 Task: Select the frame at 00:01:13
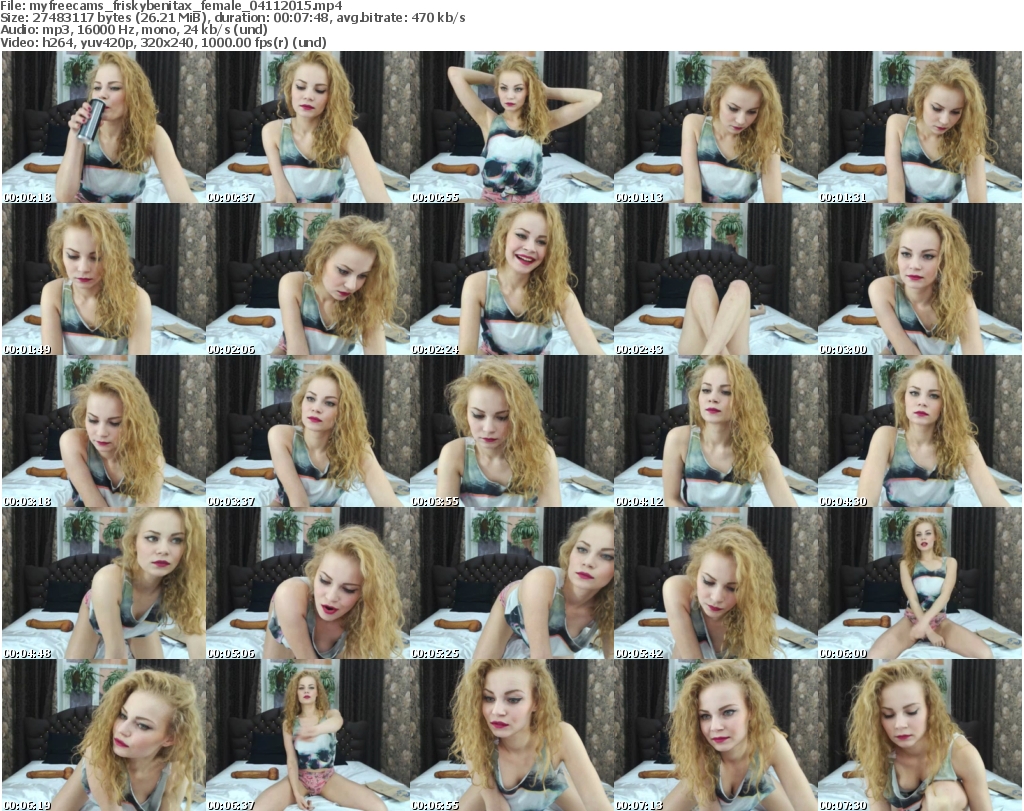tap(716, 127)
